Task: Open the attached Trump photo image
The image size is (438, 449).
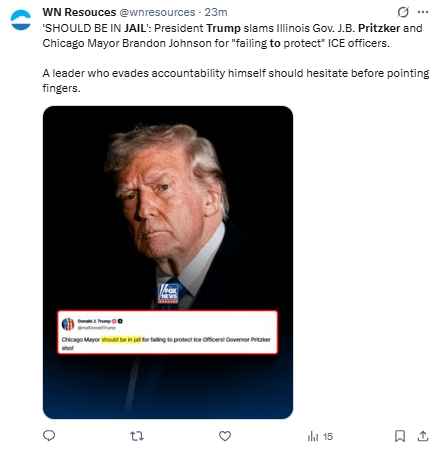Action: tap(168, 262)
